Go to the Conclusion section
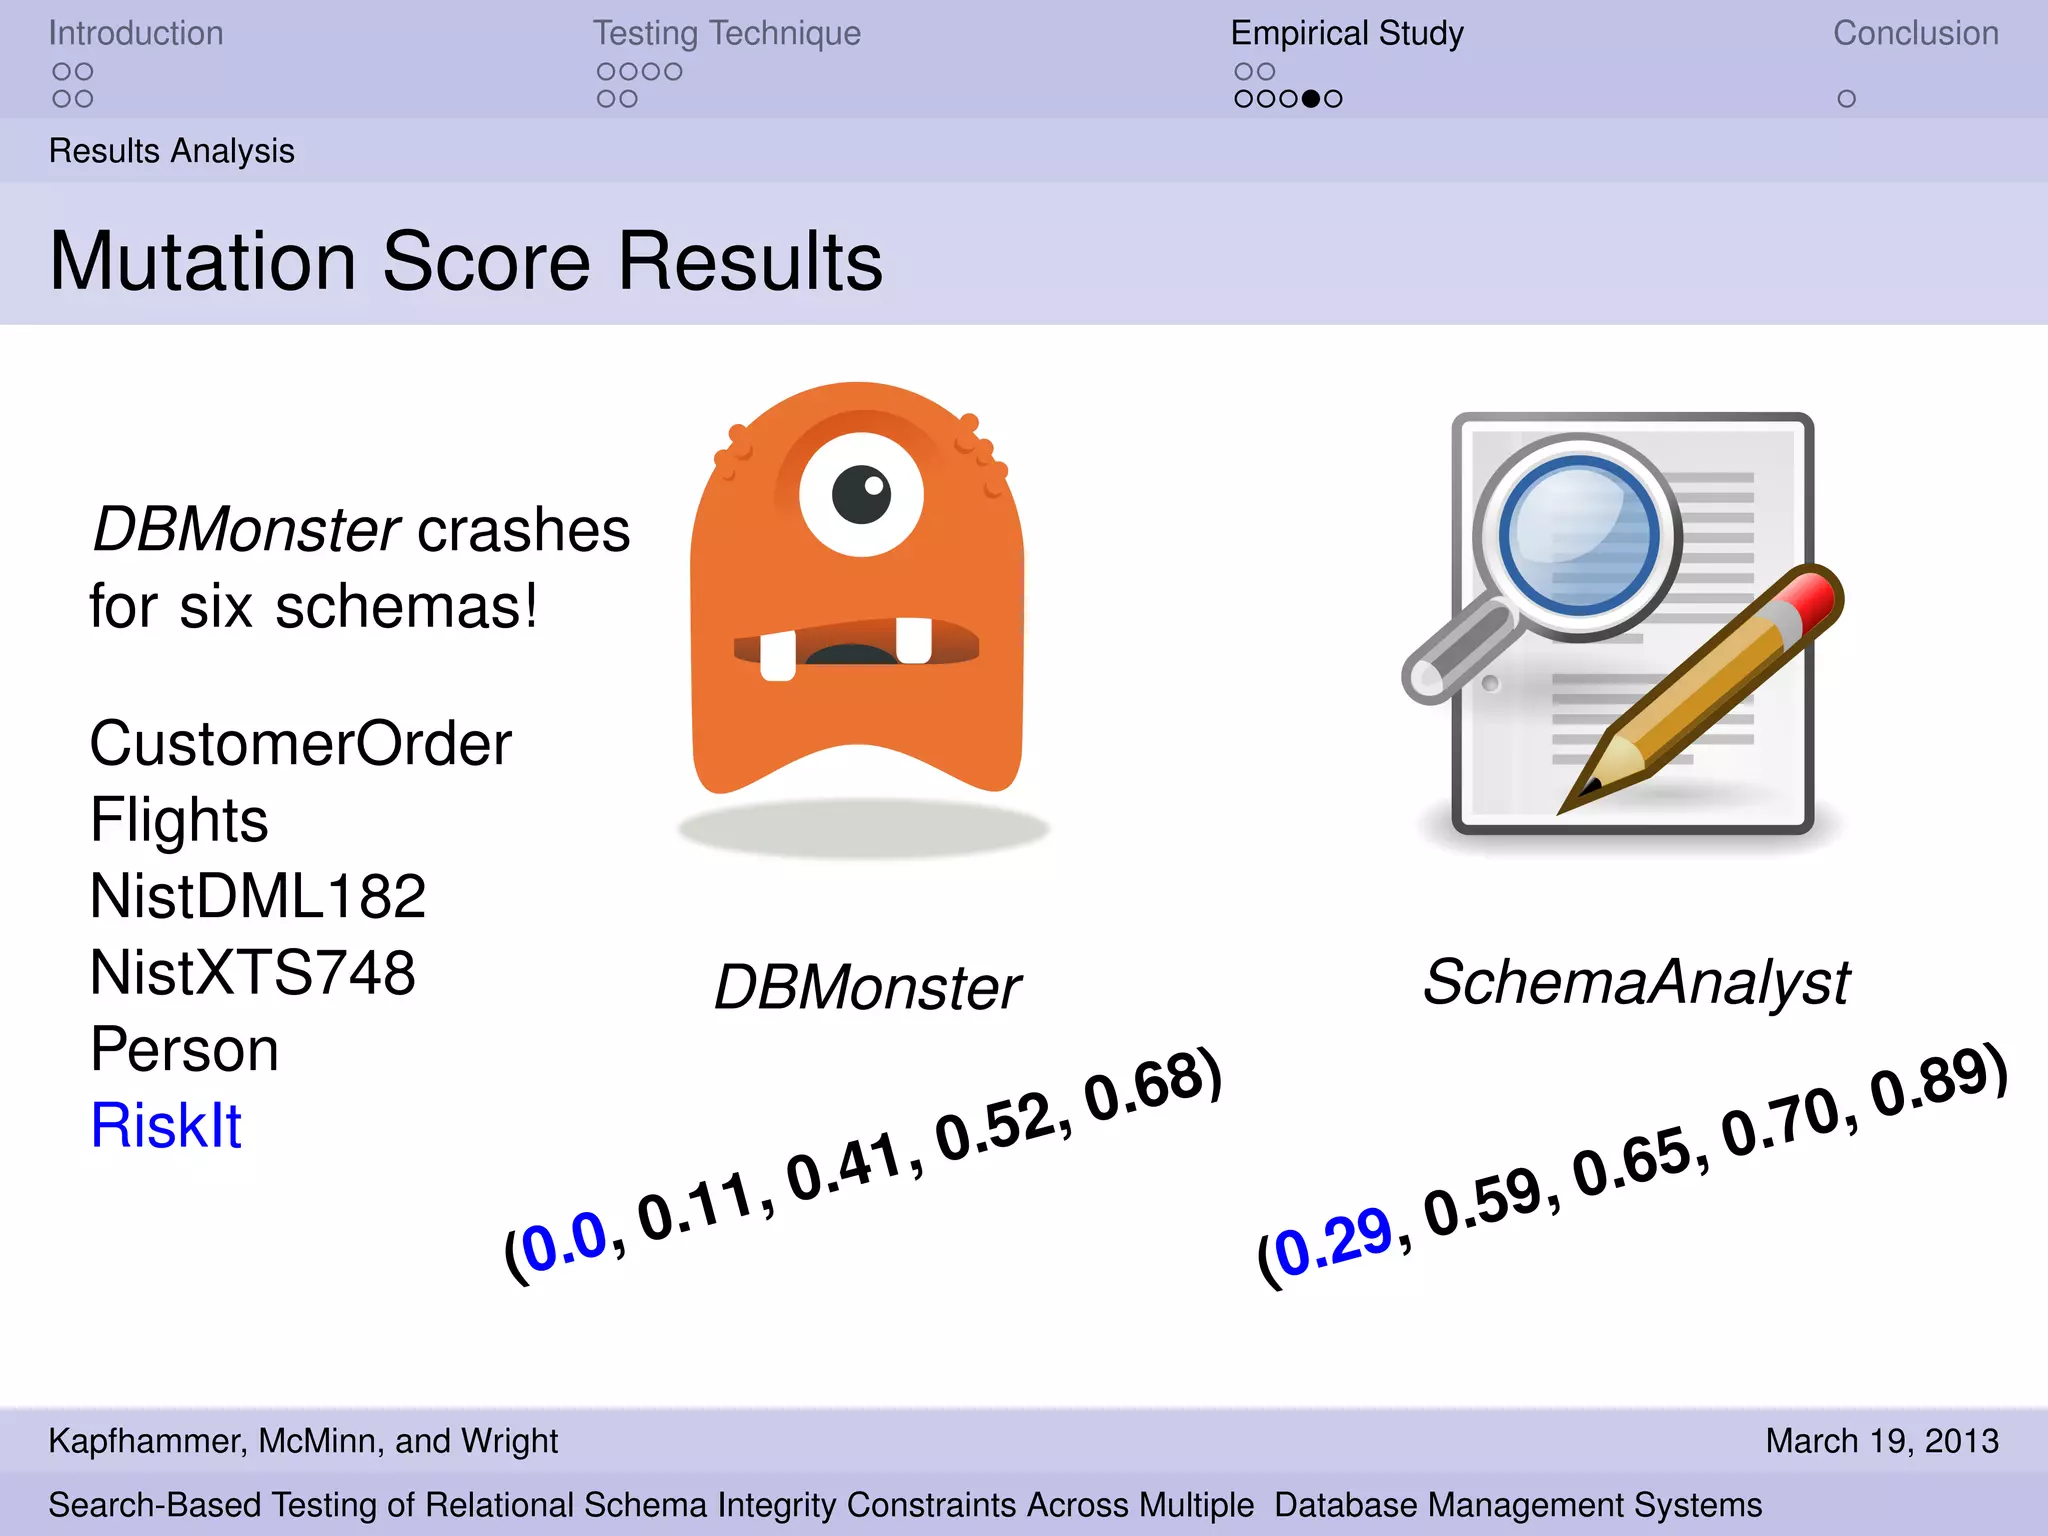The width and height of the screenshot is (2048, 1536). (x=1916, y=33)
